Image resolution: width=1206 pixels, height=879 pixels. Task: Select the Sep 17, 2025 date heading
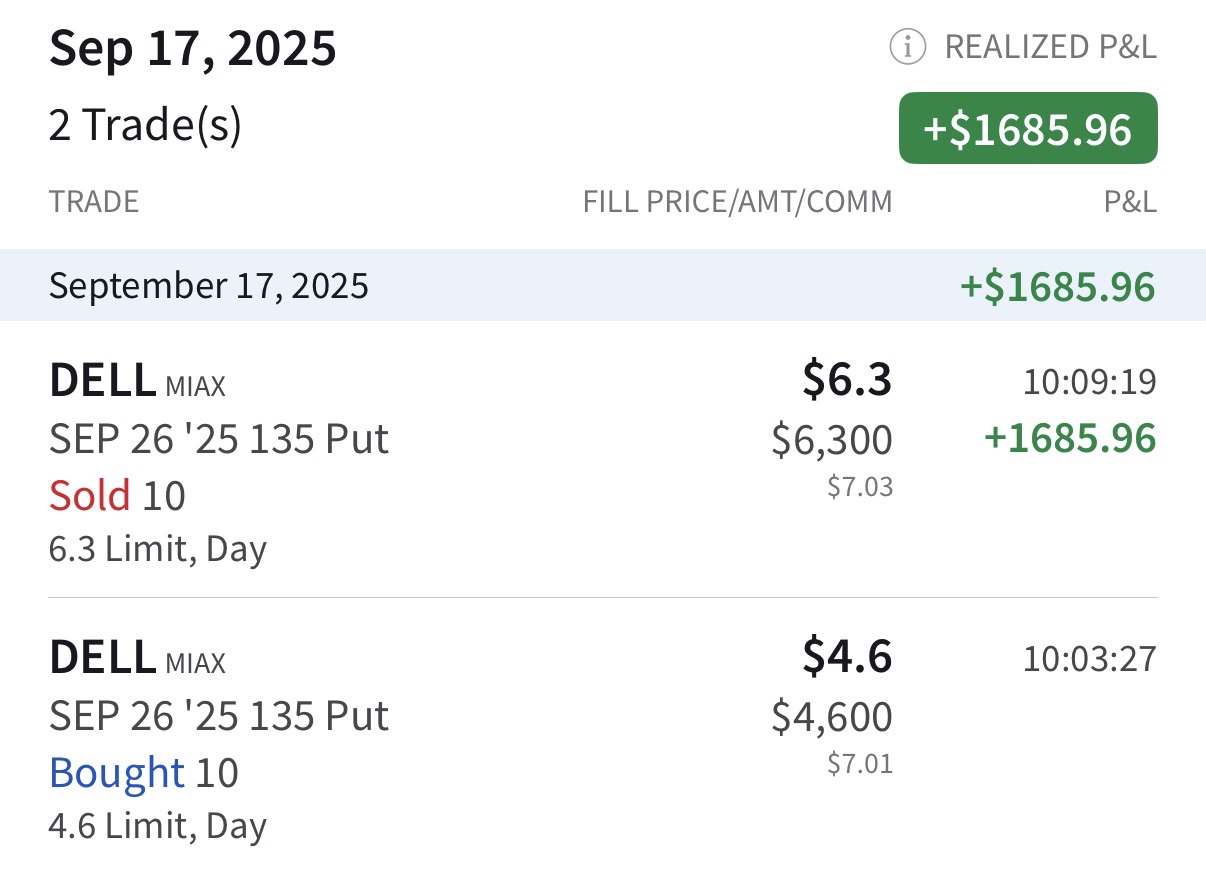[x=193, y=48]
